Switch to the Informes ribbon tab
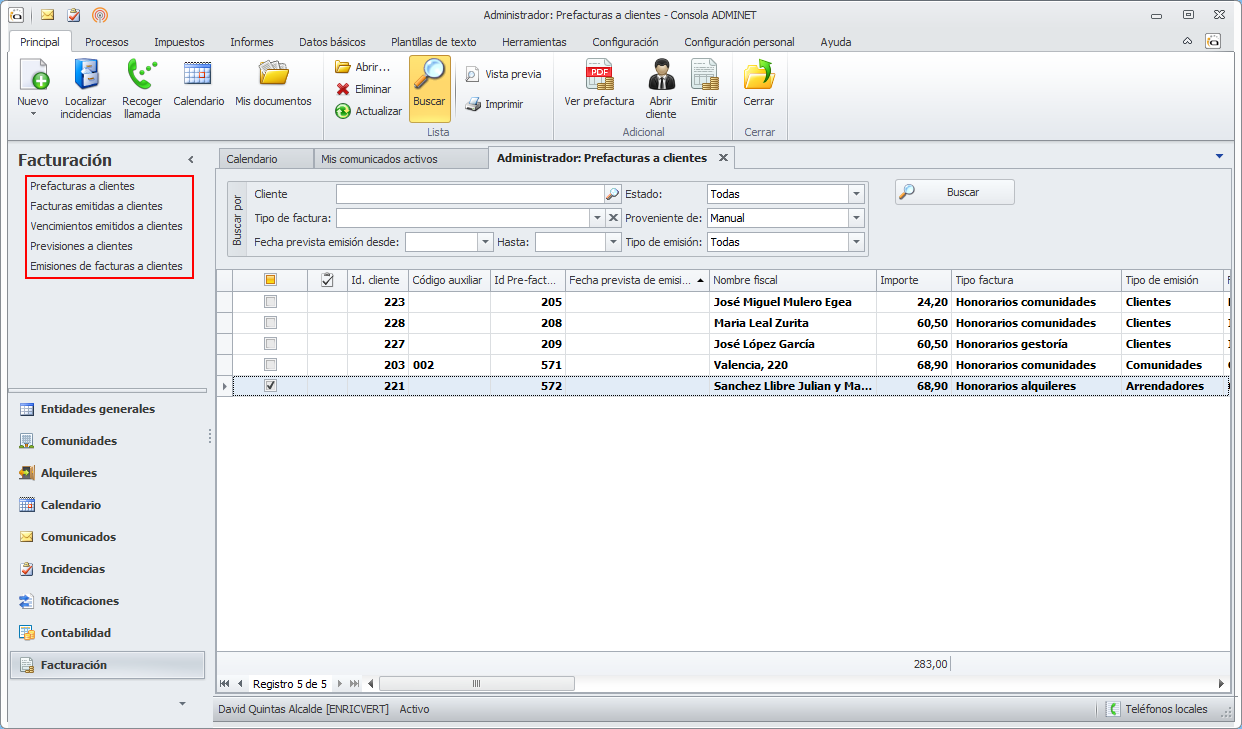Screen dimensions: 1242x729 [251, 42]
